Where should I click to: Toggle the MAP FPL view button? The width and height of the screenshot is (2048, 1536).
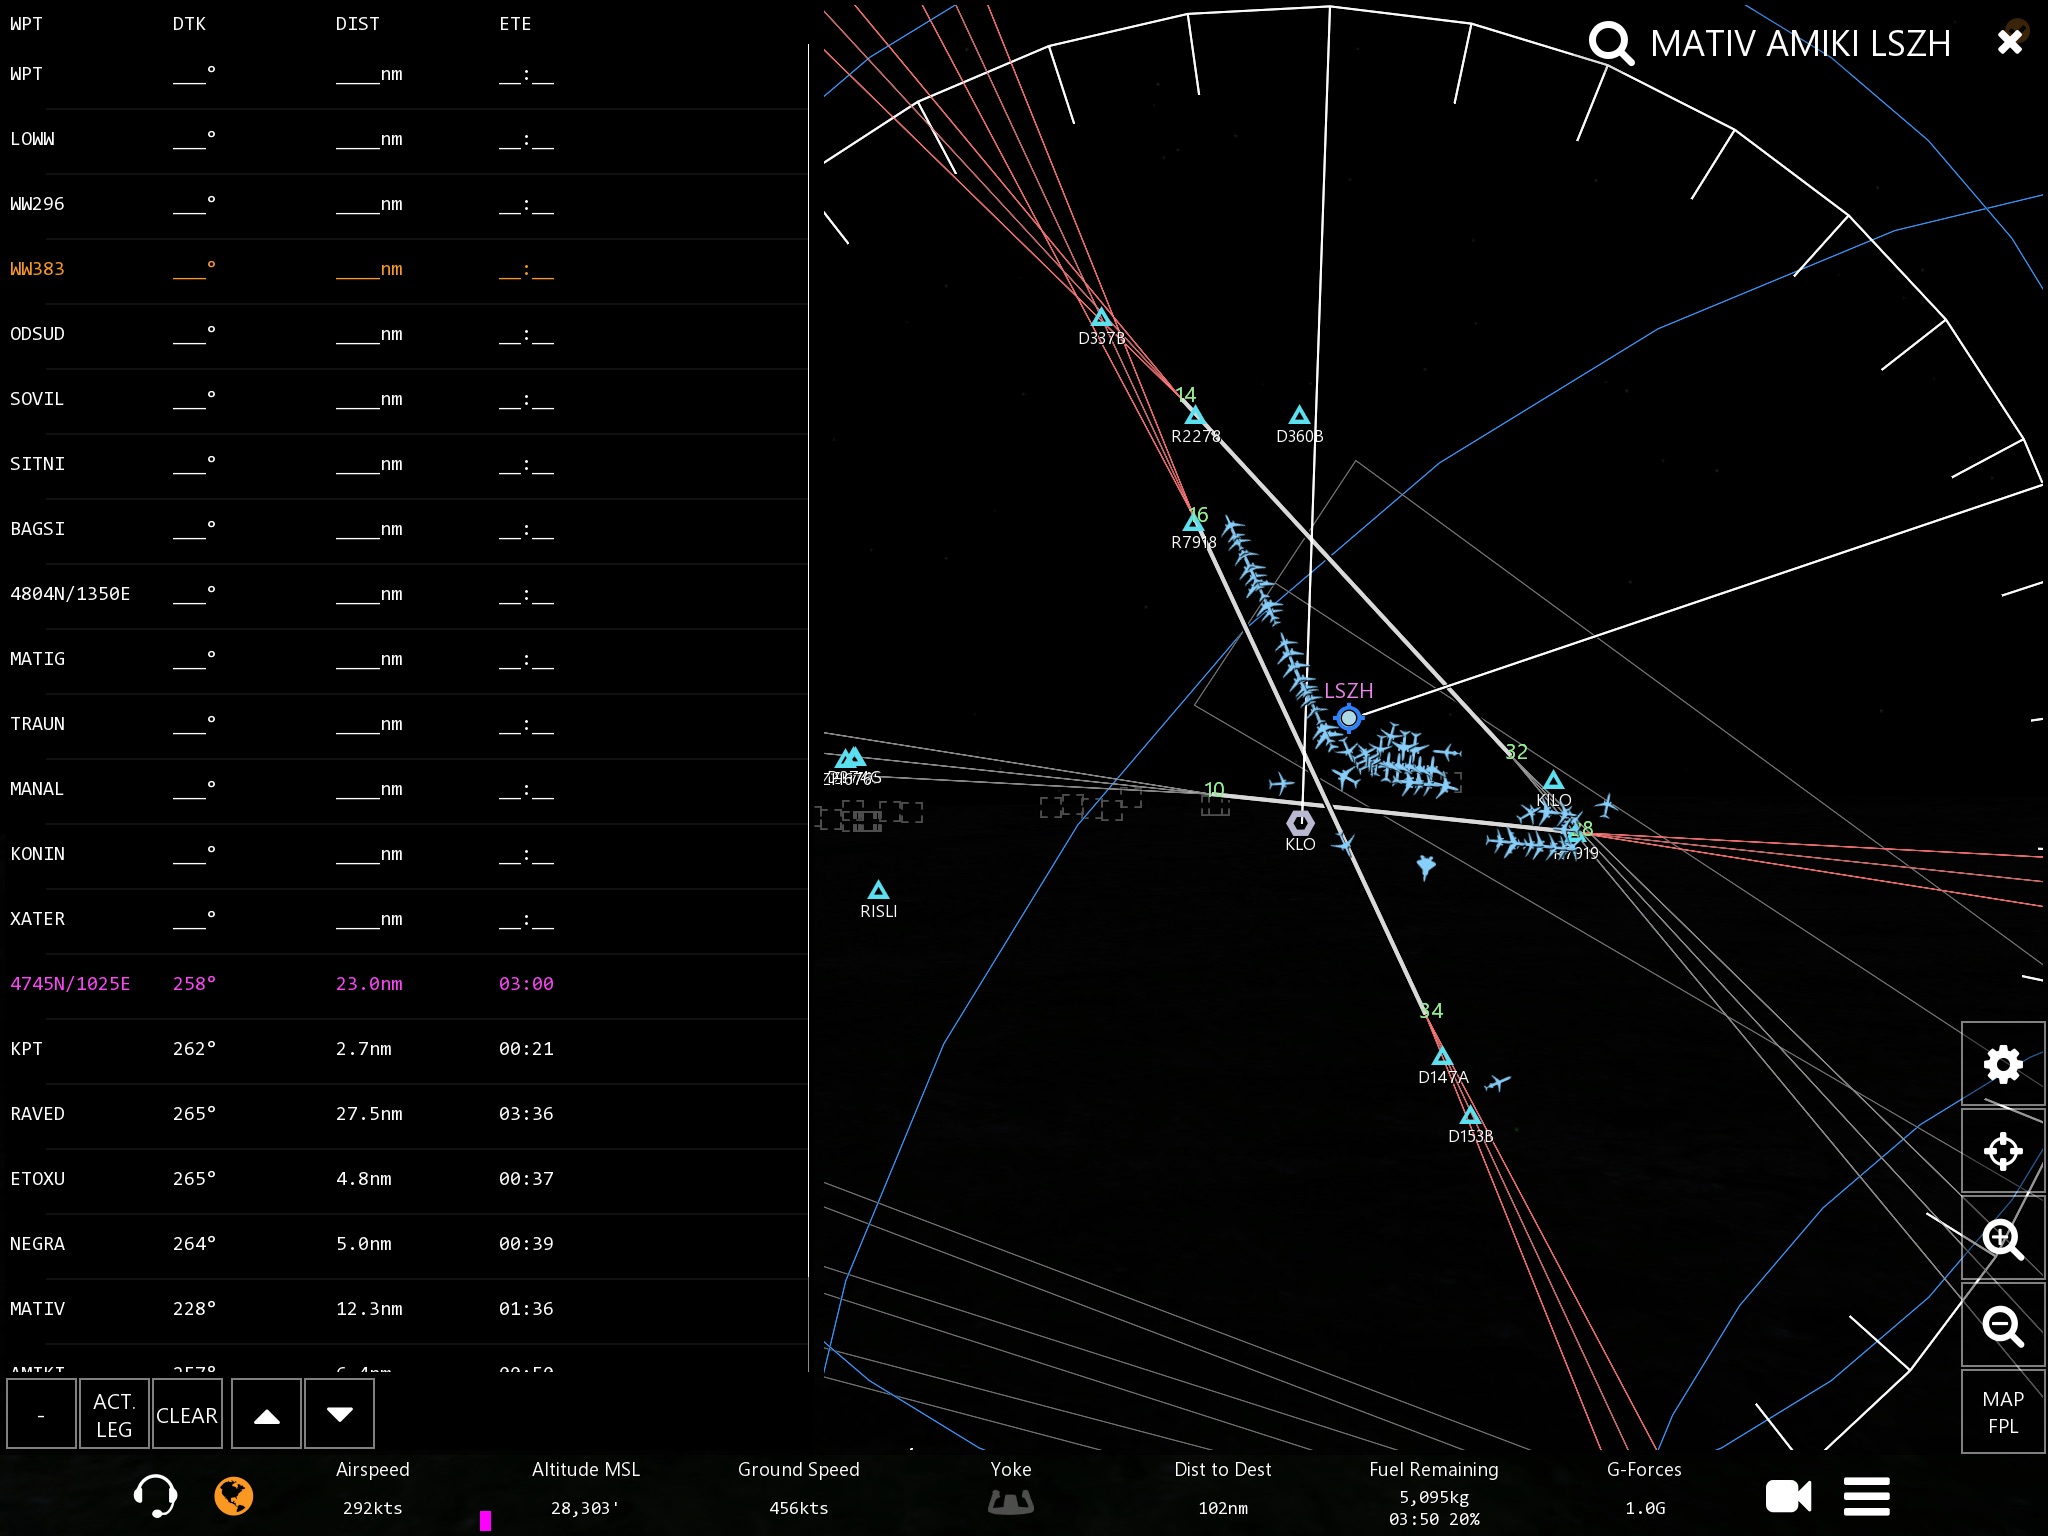click(x=2002, y=1412)
